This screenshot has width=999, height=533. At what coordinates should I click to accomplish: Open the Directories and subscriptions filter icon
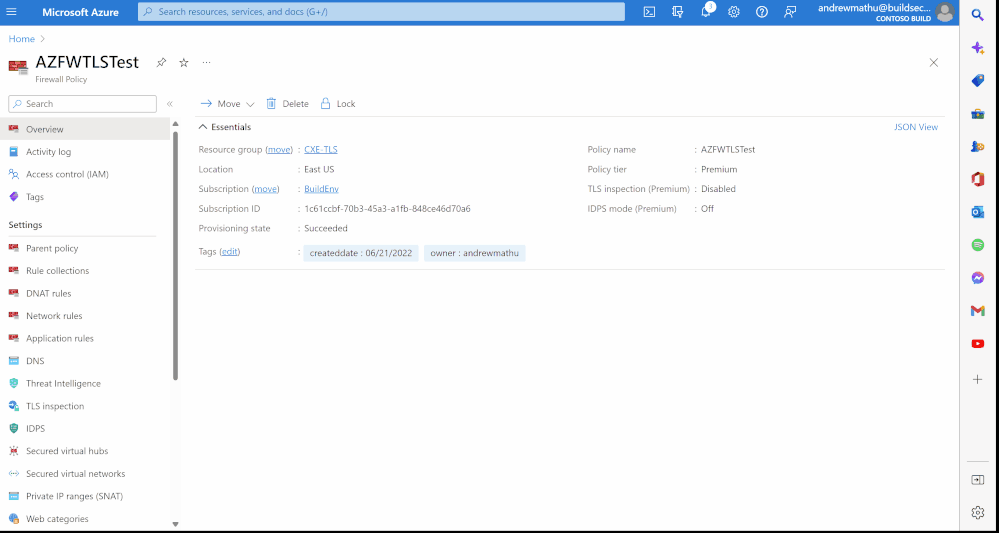(x=677, y=12)
